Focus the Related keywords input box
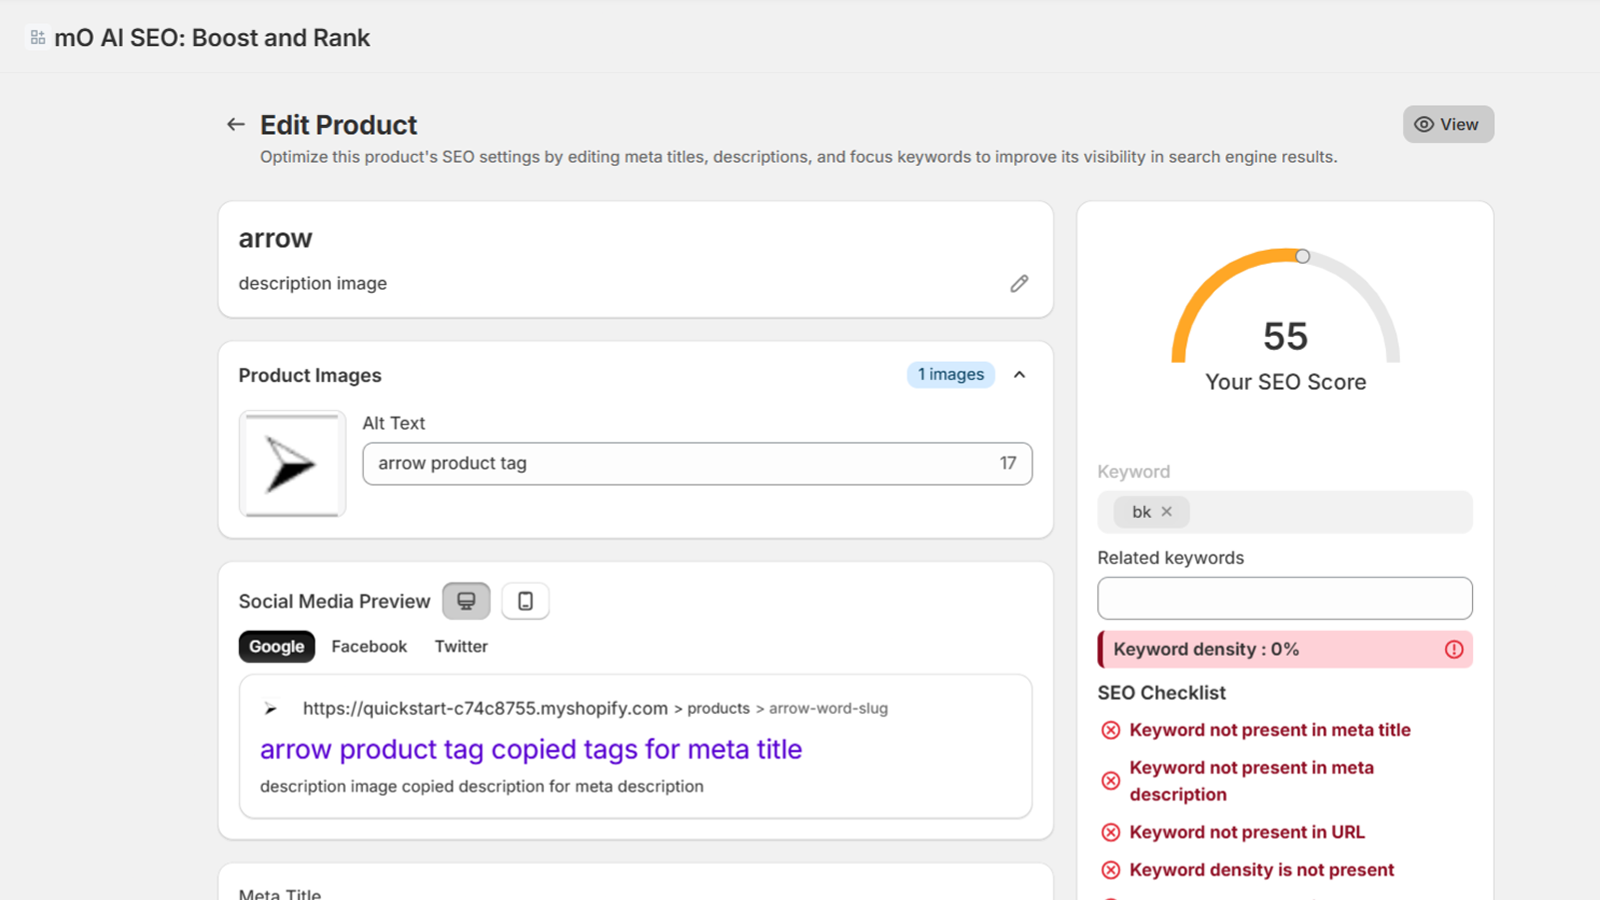The width and height of the screenshot is (1600, 900). pyautogui.click(x=1284, y=598)
